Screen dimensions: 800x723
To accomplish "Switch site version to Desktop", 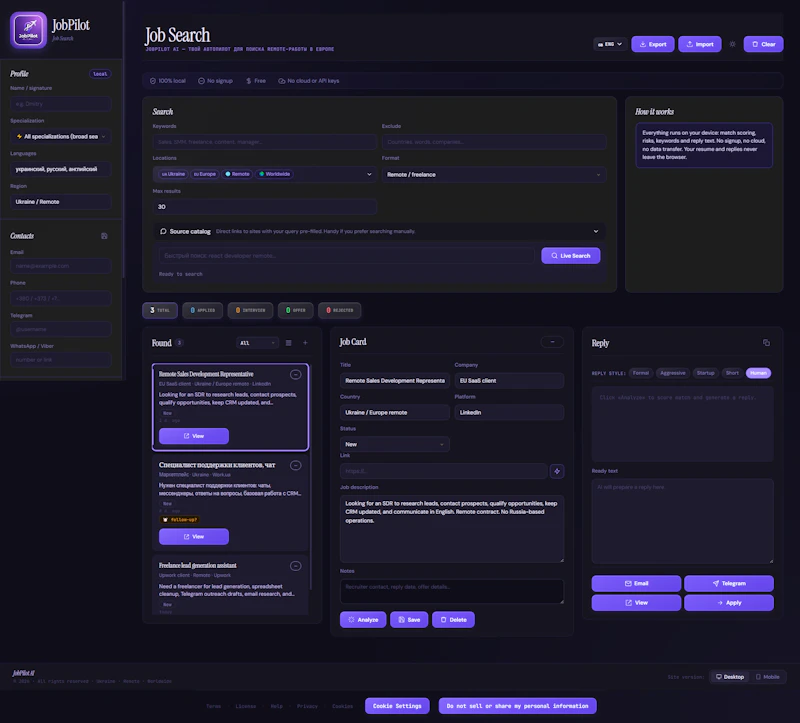I will pyautogui.click(x=730, y=677).
